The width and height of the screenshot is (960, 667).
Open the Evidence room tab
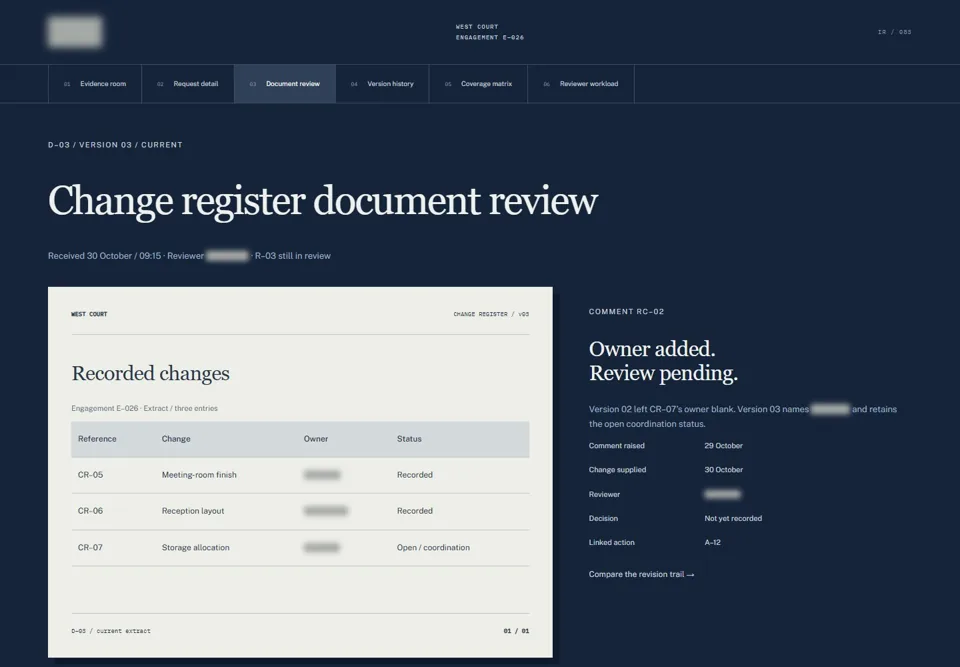point(95,84)
